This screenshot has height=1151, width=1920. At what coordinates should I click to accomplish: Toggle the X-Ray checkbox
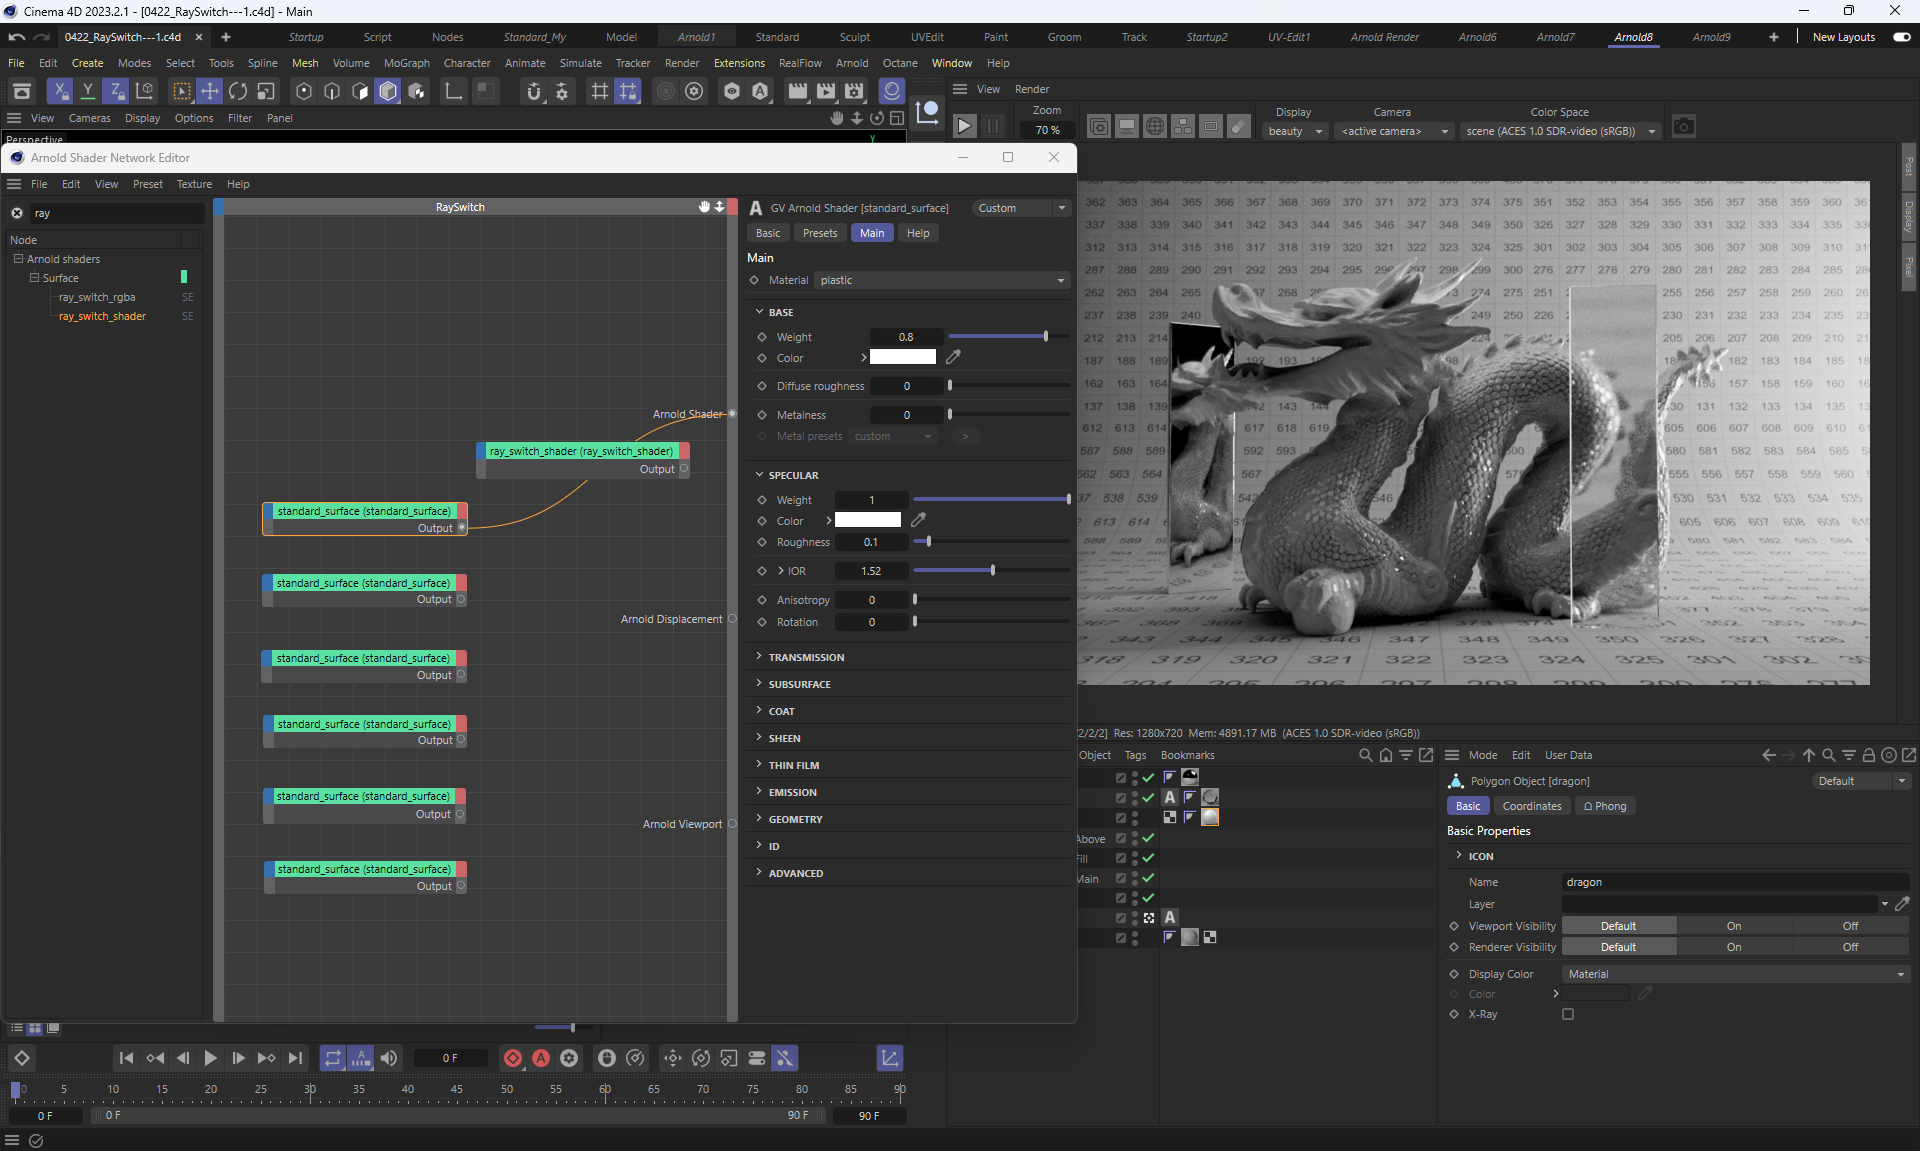click(1568, 1014)
